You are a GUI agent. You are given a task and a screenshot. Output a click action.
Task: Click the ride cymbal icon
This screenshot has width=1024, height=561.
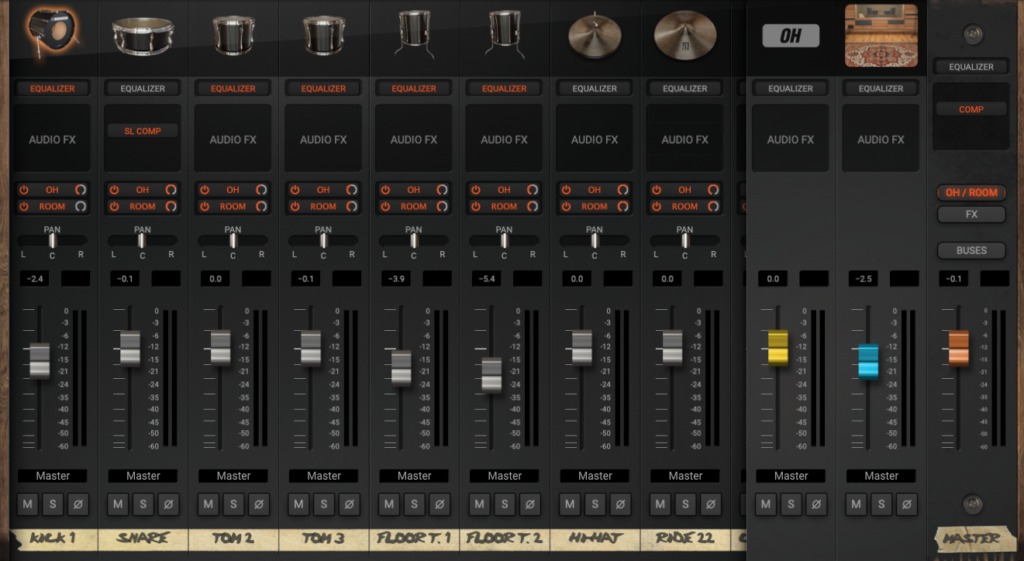pos(685,35)
